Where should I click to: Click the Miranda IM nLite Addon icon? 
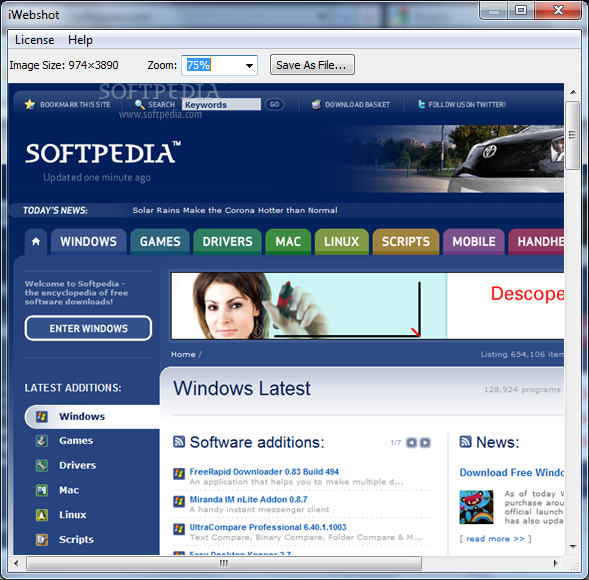click(179, 501)
